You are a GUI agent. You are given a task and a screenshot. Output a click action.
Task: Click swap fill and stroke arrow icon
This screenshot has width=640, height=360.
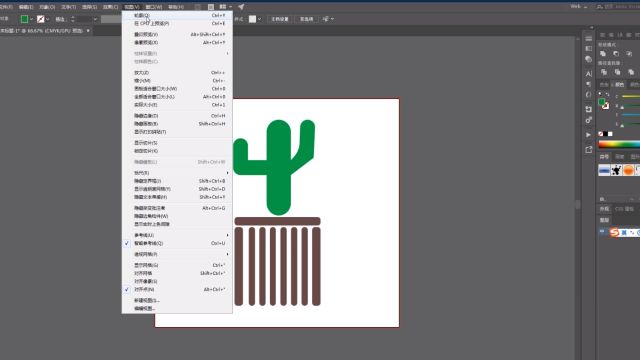(x=607, y=95)
